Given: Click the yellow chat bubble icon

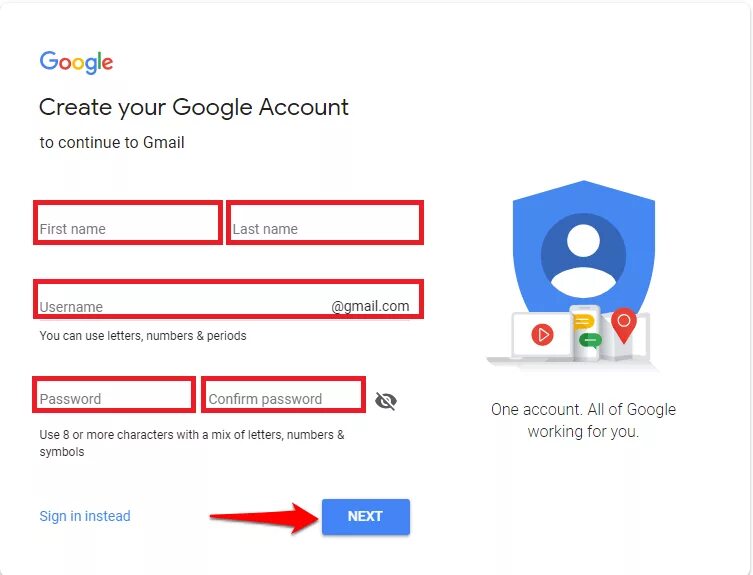Looking at the screenshot, I should [584, 322].
